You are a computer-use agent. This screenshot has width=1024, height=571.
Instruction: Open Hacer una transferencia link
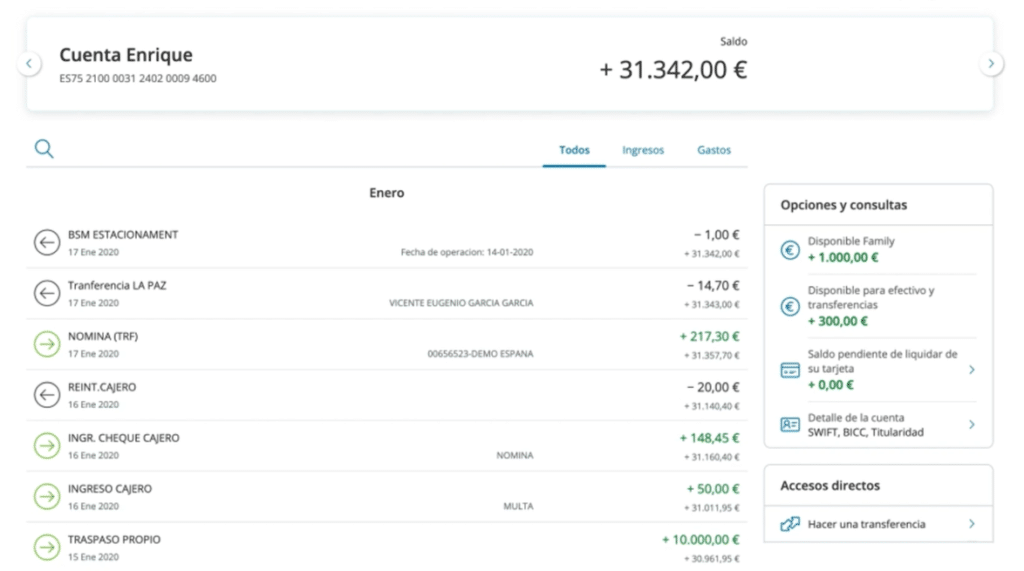867,524
